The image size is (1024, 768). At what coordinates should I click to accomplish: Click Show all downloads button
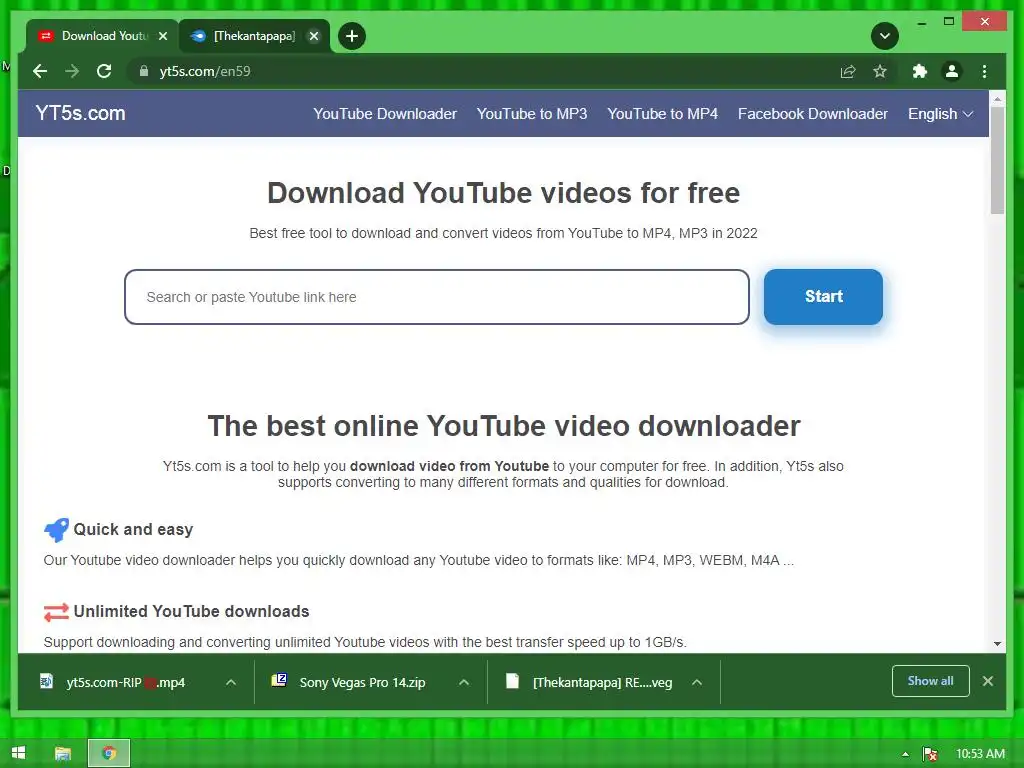pos(930,681)
